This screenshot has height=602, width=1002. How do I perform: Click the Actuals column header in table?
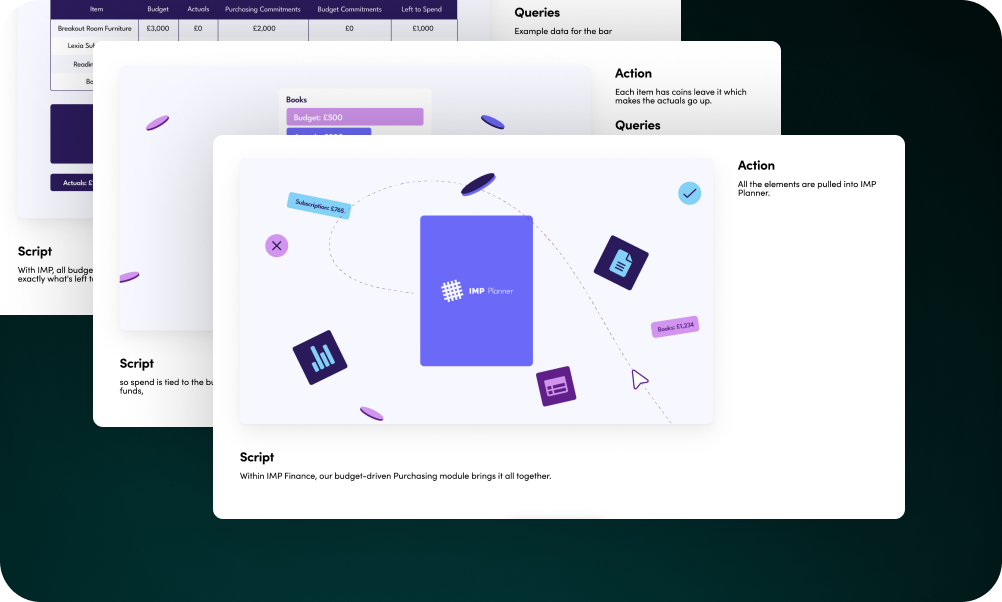pos(198,10)
